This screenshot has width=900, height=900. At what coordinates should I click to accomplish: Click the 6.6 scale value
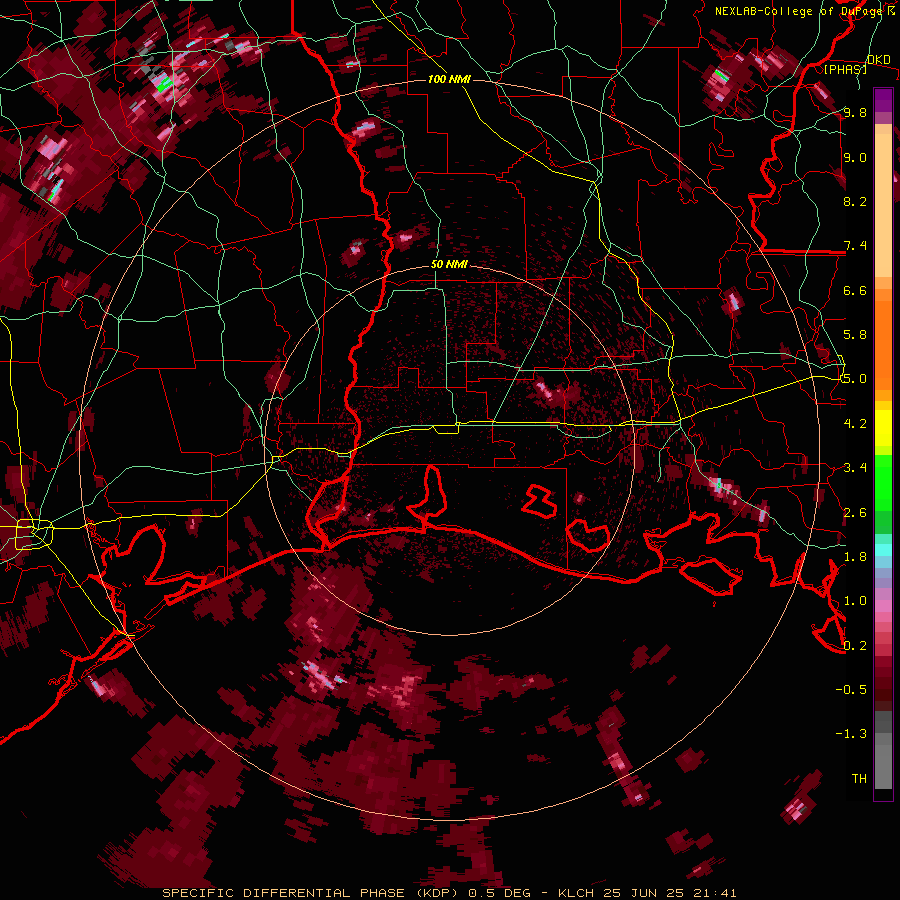855,290
